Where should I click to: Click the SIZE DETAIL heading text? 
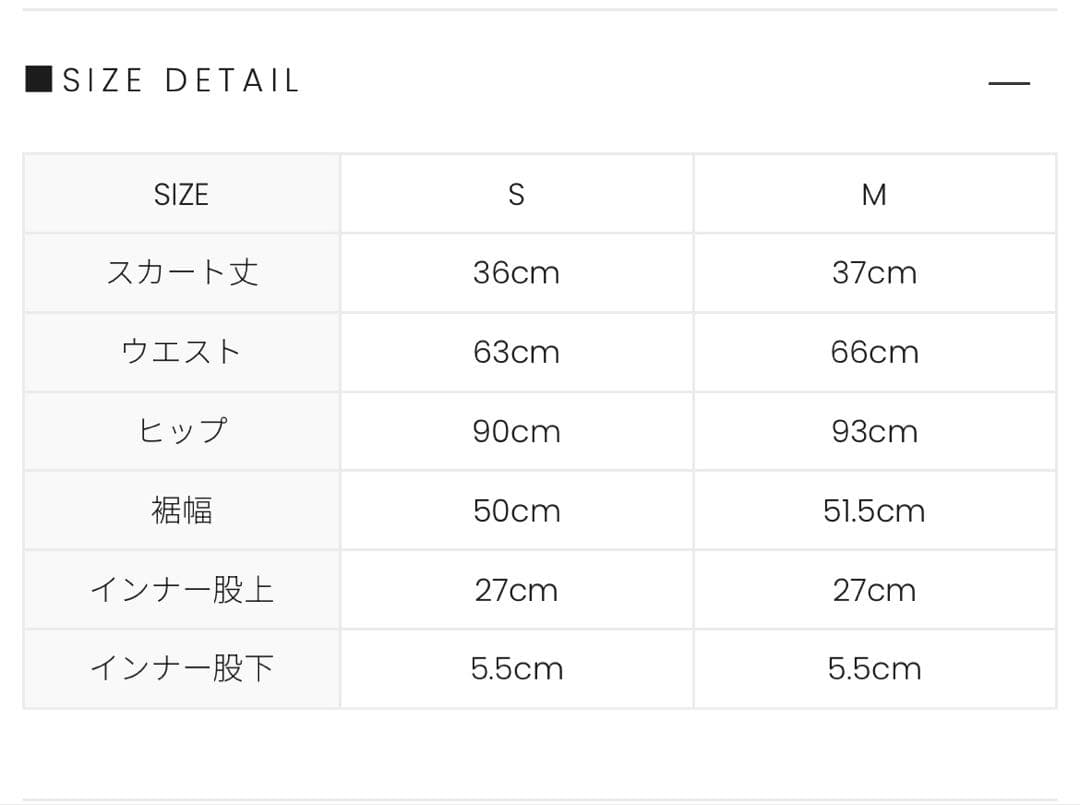tap(181, 80)
